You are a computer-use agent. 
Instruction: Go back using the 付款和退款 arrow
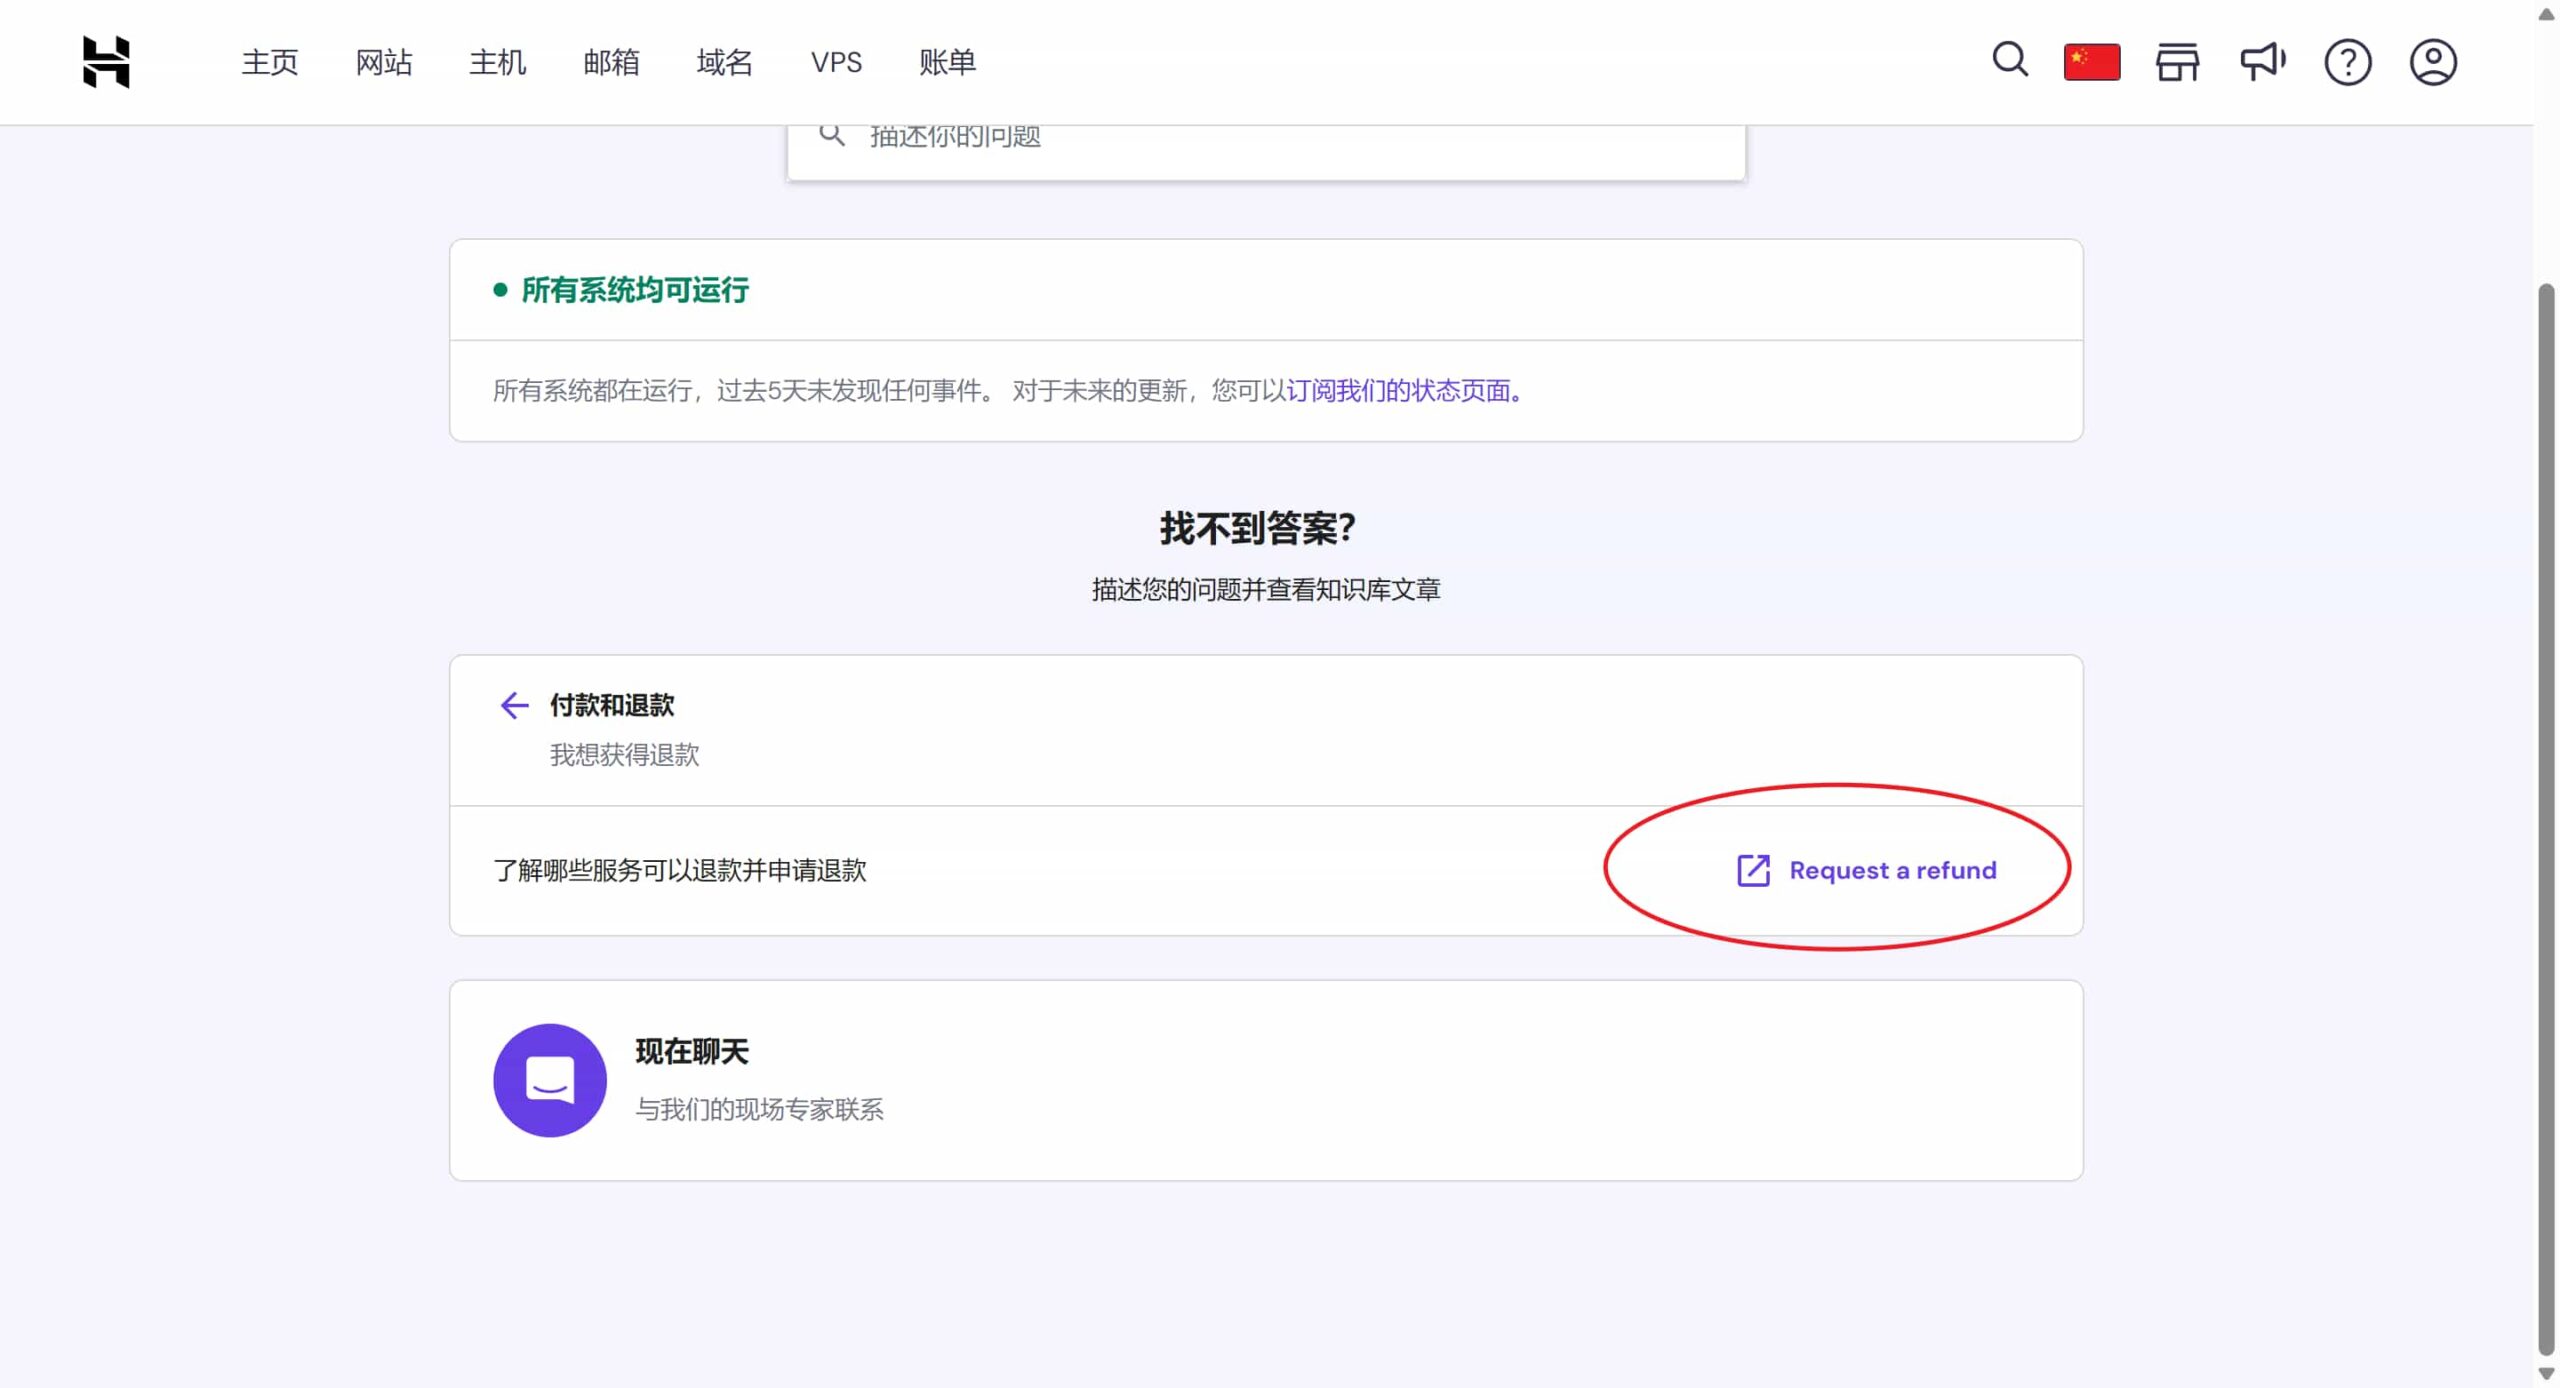[x=514, y=705]
